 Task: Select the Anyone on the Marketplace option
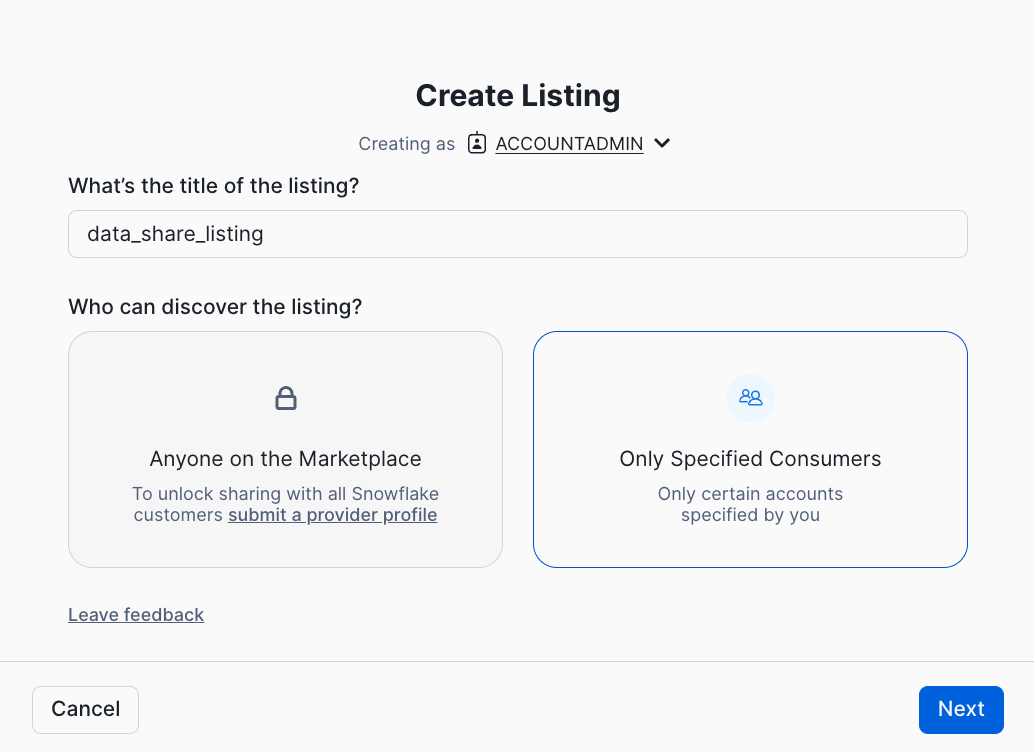coord(285,450)
